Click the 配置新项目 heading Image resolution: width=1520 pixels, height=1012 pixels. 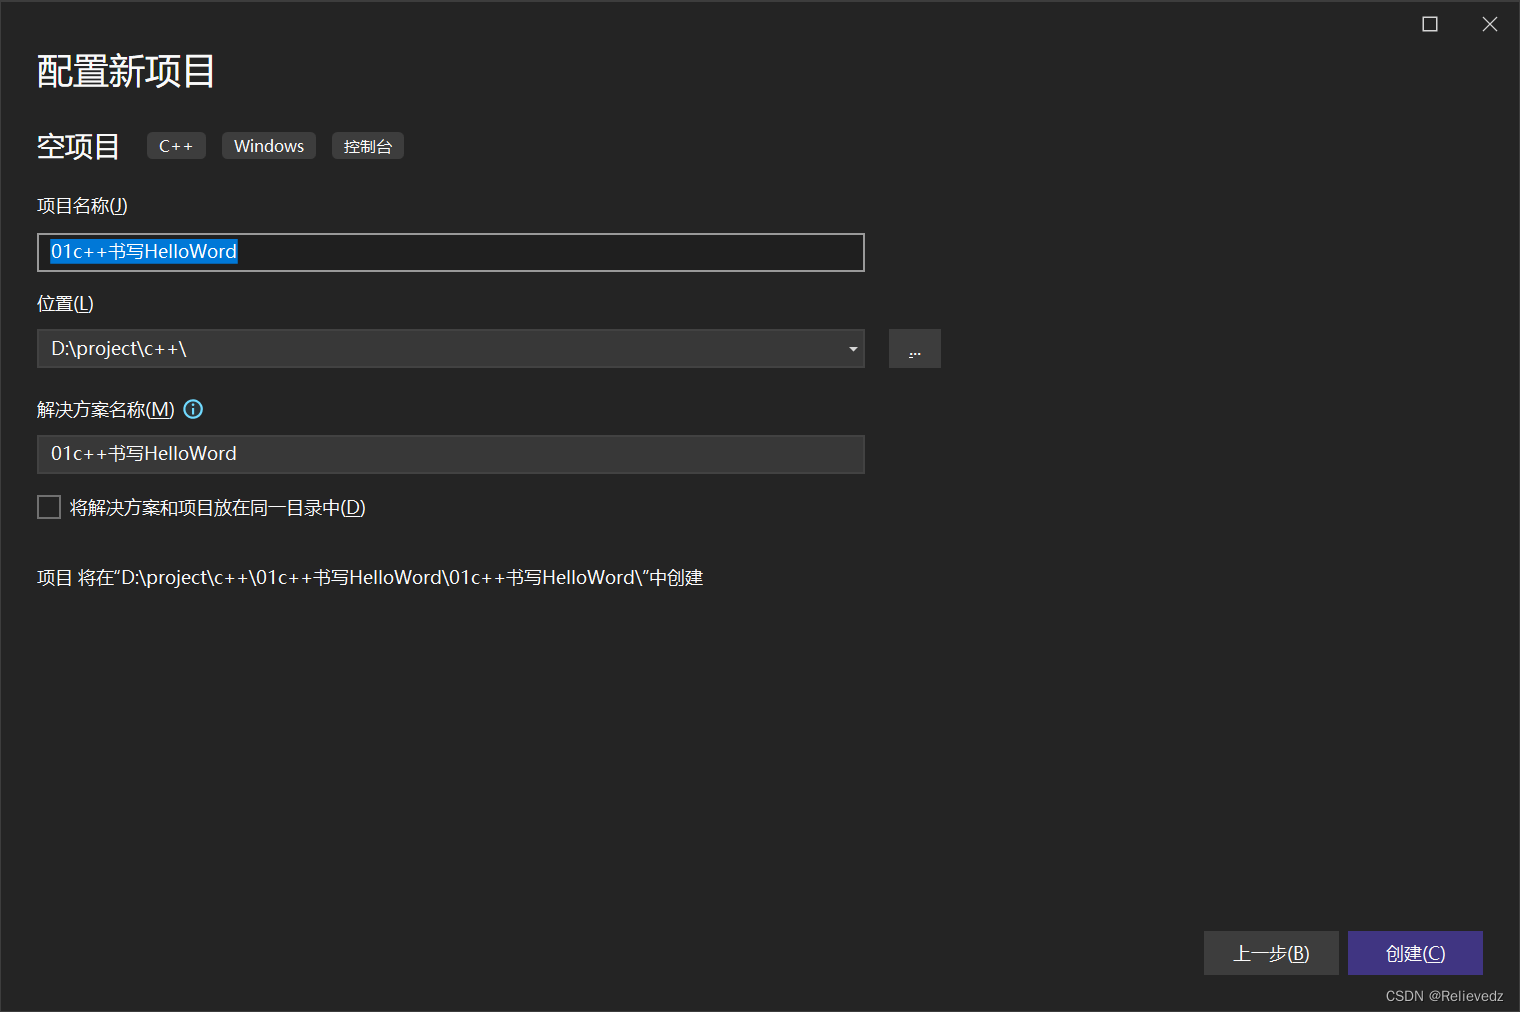126,71
